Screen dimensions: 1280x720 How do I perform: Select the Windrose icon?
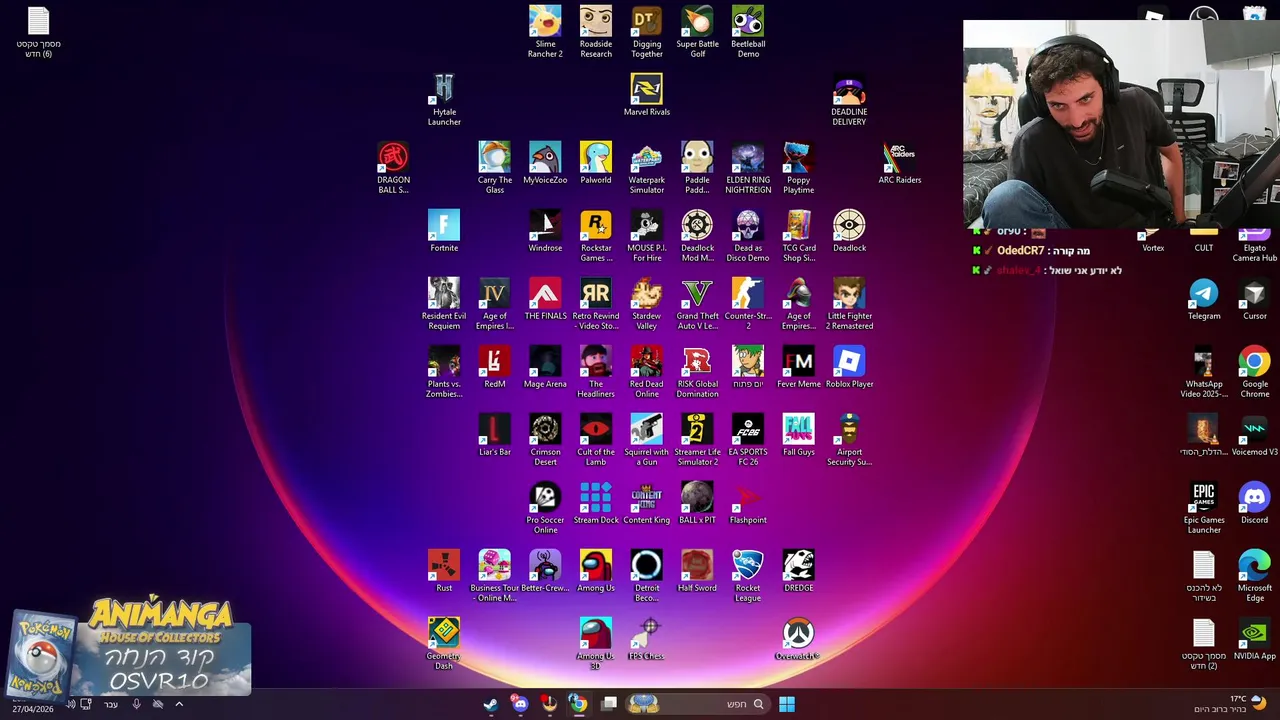pos(545,231)
